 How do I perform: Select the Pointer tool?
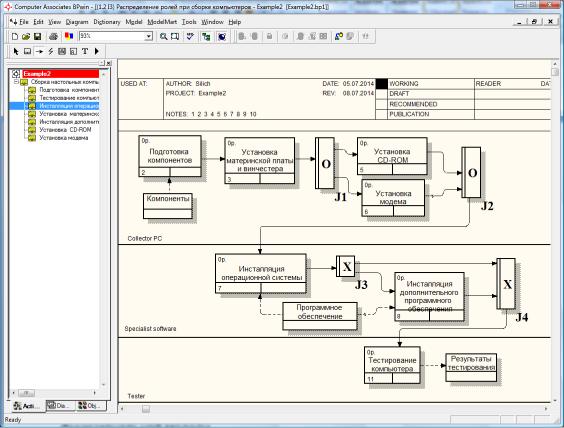15,51
